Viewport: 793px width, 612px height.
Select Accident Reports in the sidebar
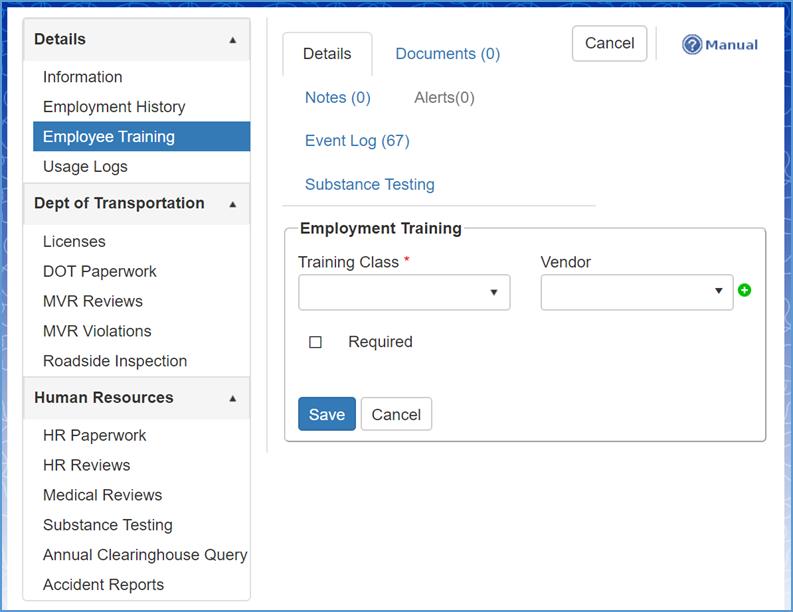click(103, 584)
